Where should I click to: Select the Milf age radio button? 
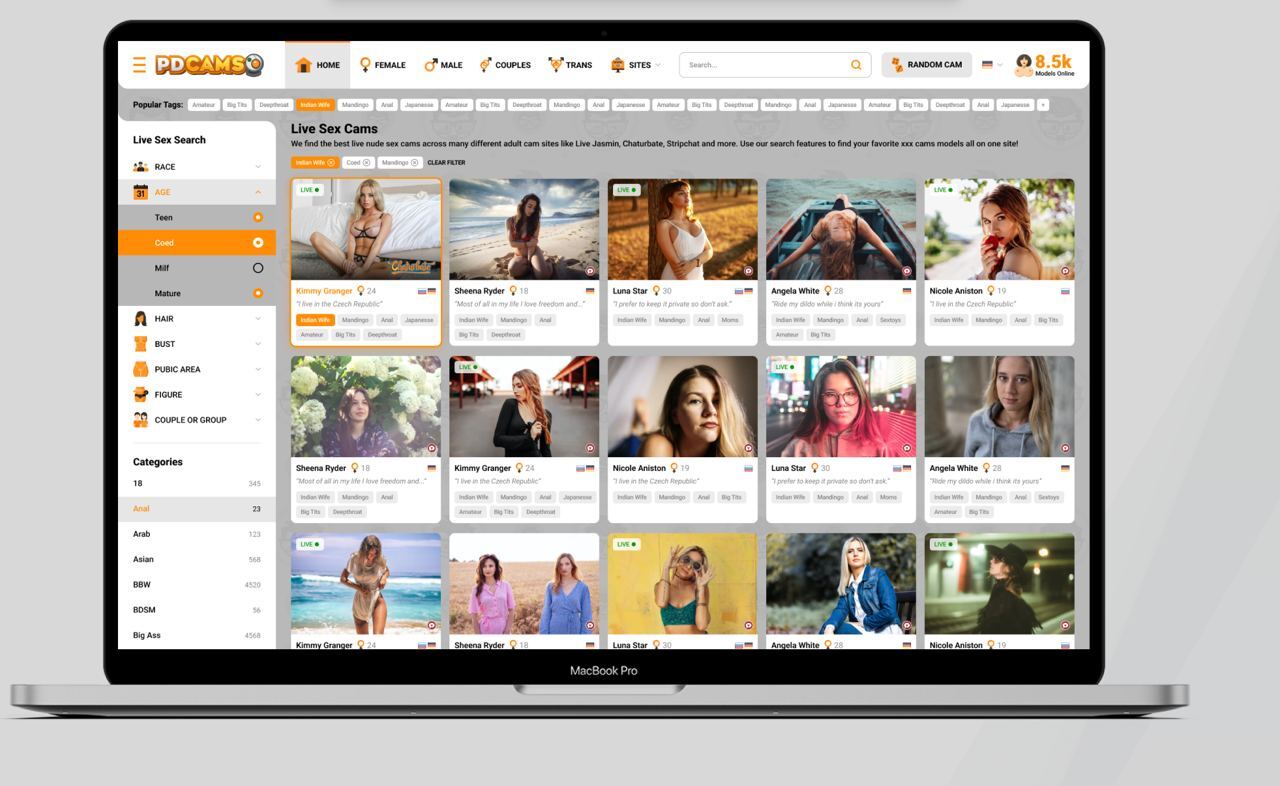tap(257, 268)
